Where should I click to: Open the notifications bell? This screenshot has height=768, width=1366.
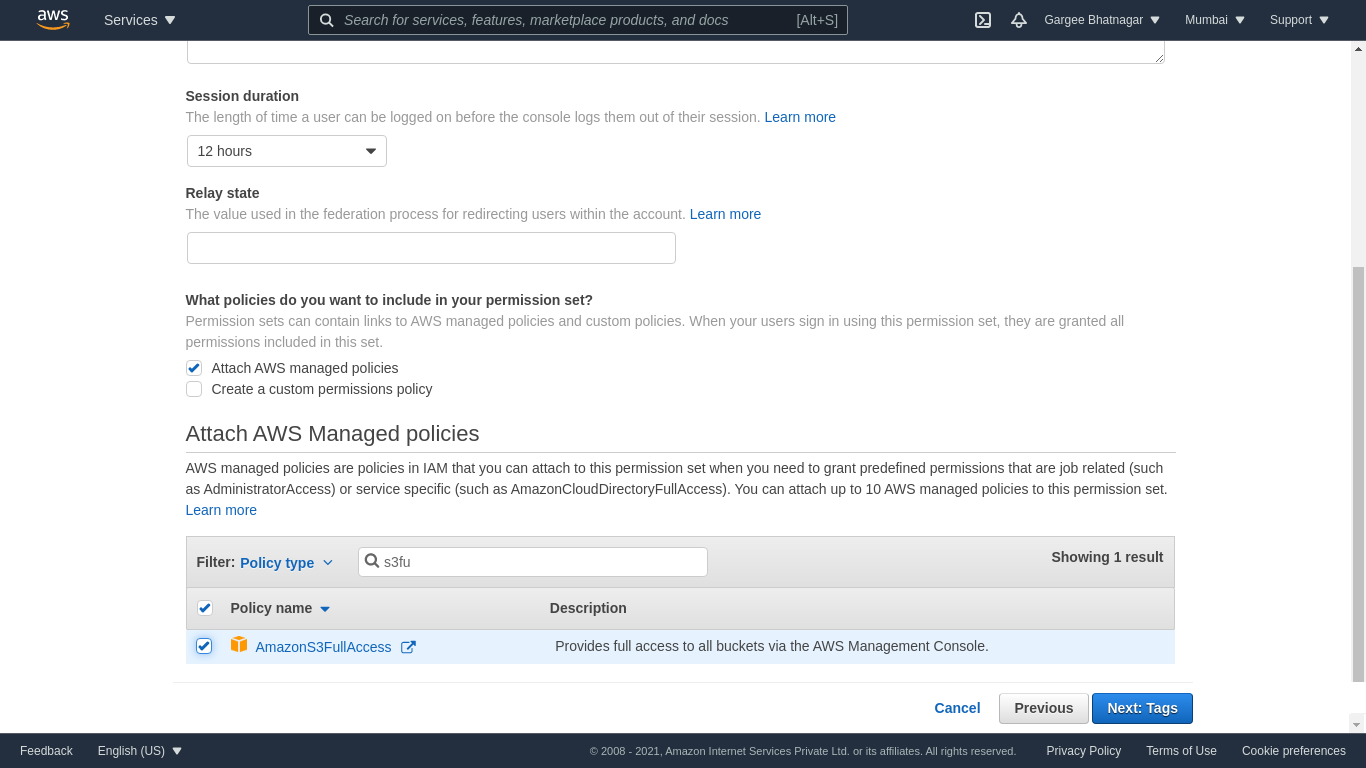click(x=1019, y=20)
